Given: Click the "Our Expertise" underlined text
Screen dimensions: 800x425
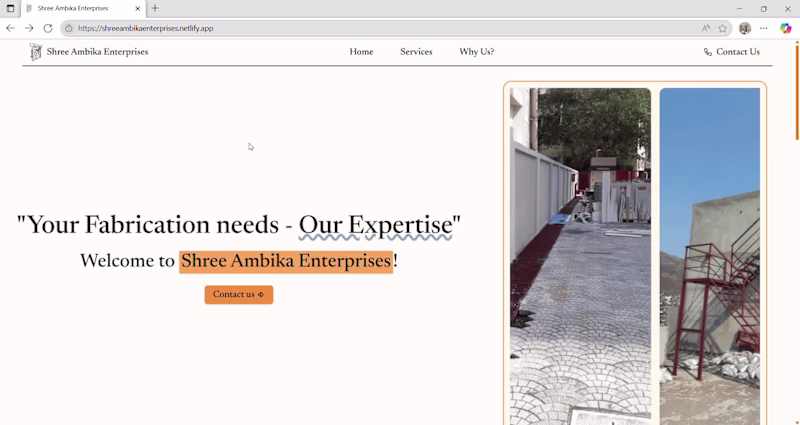Looking at the screenshot, I should tap(376, 225).
